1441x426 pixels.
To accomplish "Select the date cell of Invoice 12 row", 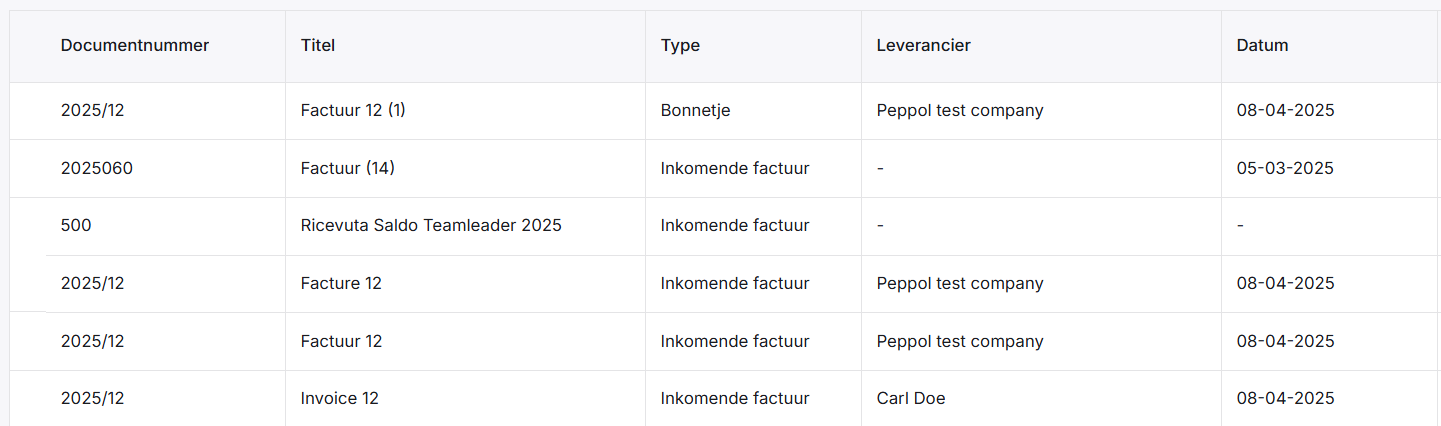I will [1286, 398].
